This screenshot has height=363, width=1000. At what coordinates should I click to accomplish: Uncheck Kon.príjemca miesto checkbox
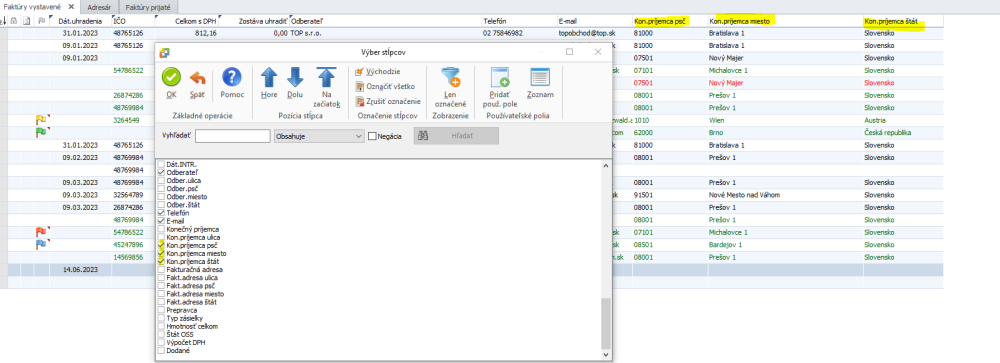[161, 253]
